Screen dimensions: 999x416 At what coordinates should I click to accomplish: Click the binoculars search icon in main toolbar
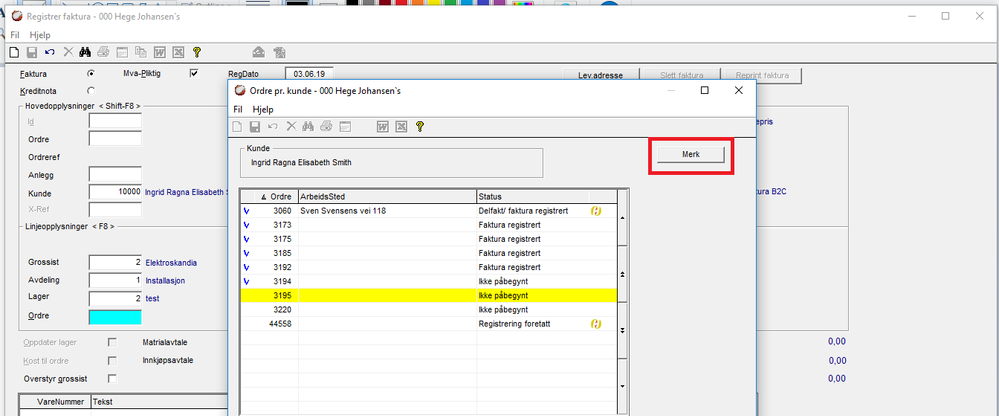pyautogui.click(x=86, y=52)
